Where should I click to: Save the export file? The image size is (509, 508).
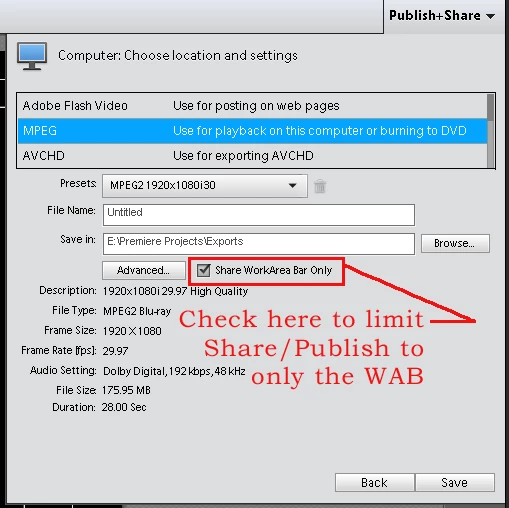tap(455, 482)
